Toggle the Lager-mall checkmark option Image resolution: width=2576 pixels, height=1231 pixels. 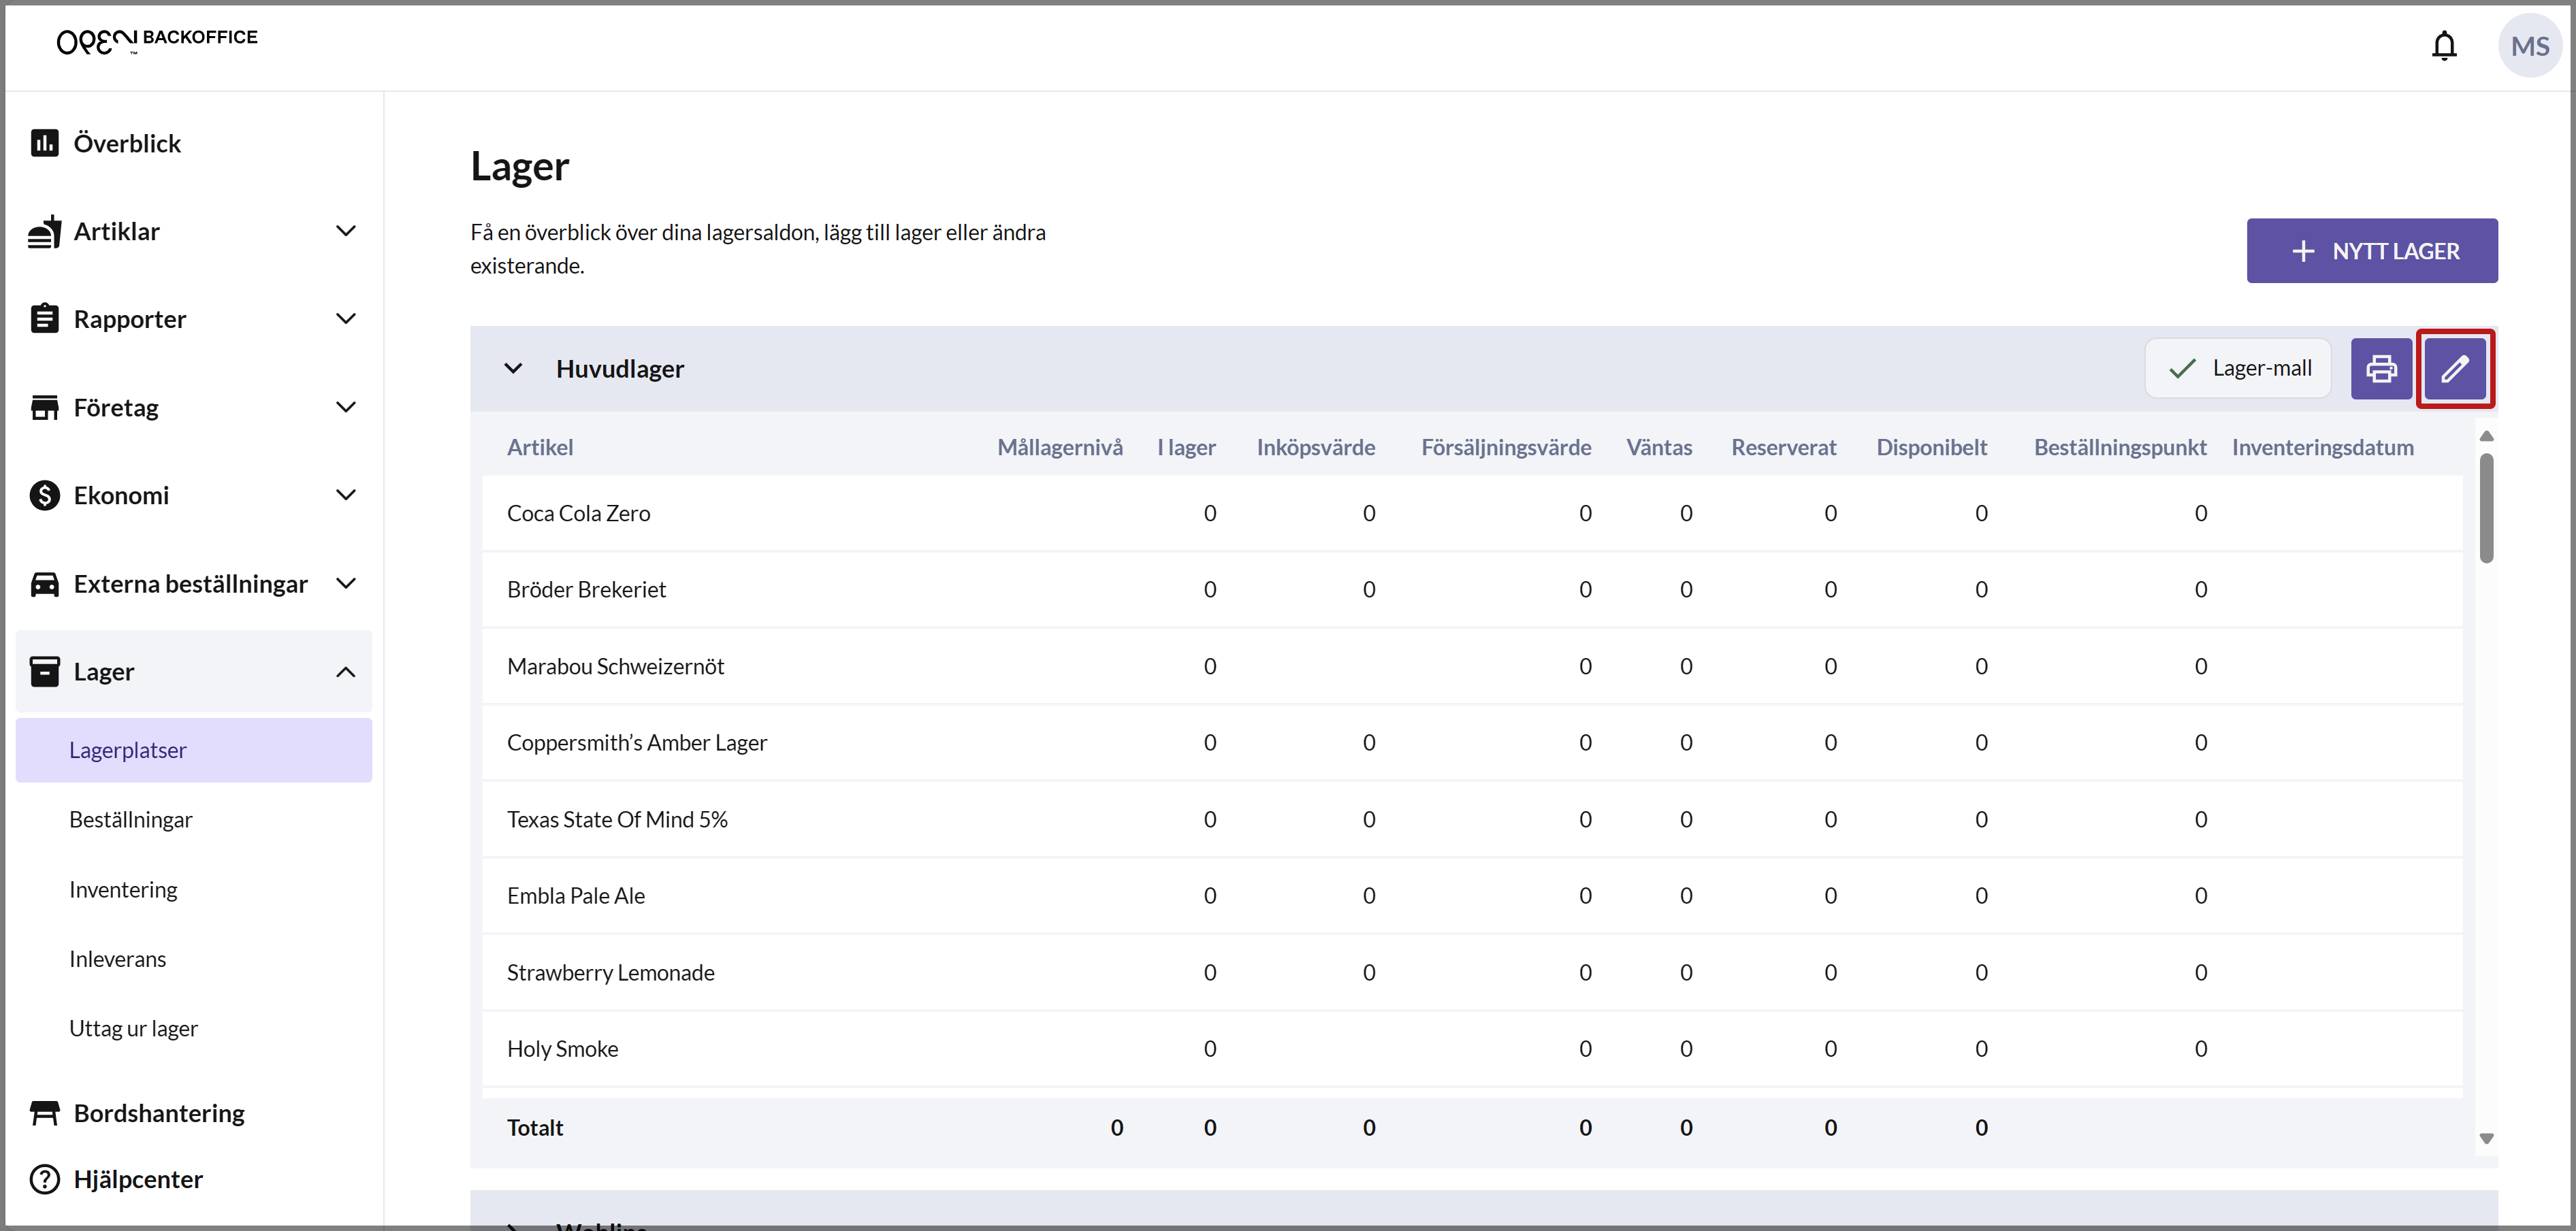click(2238, 369)
